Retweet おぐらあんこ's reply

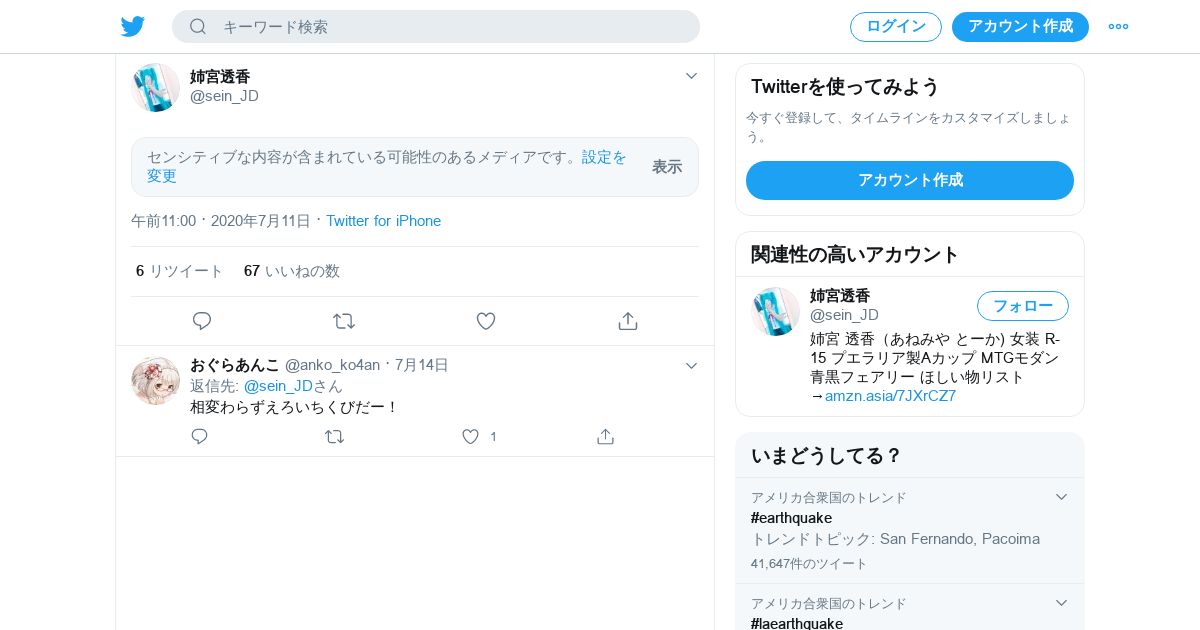pyautogui.click(x=335, y=436)
